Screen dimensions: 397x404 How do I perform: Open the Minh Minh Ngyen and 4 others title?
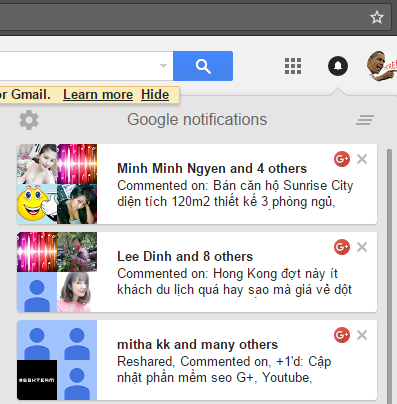[212, 169]
